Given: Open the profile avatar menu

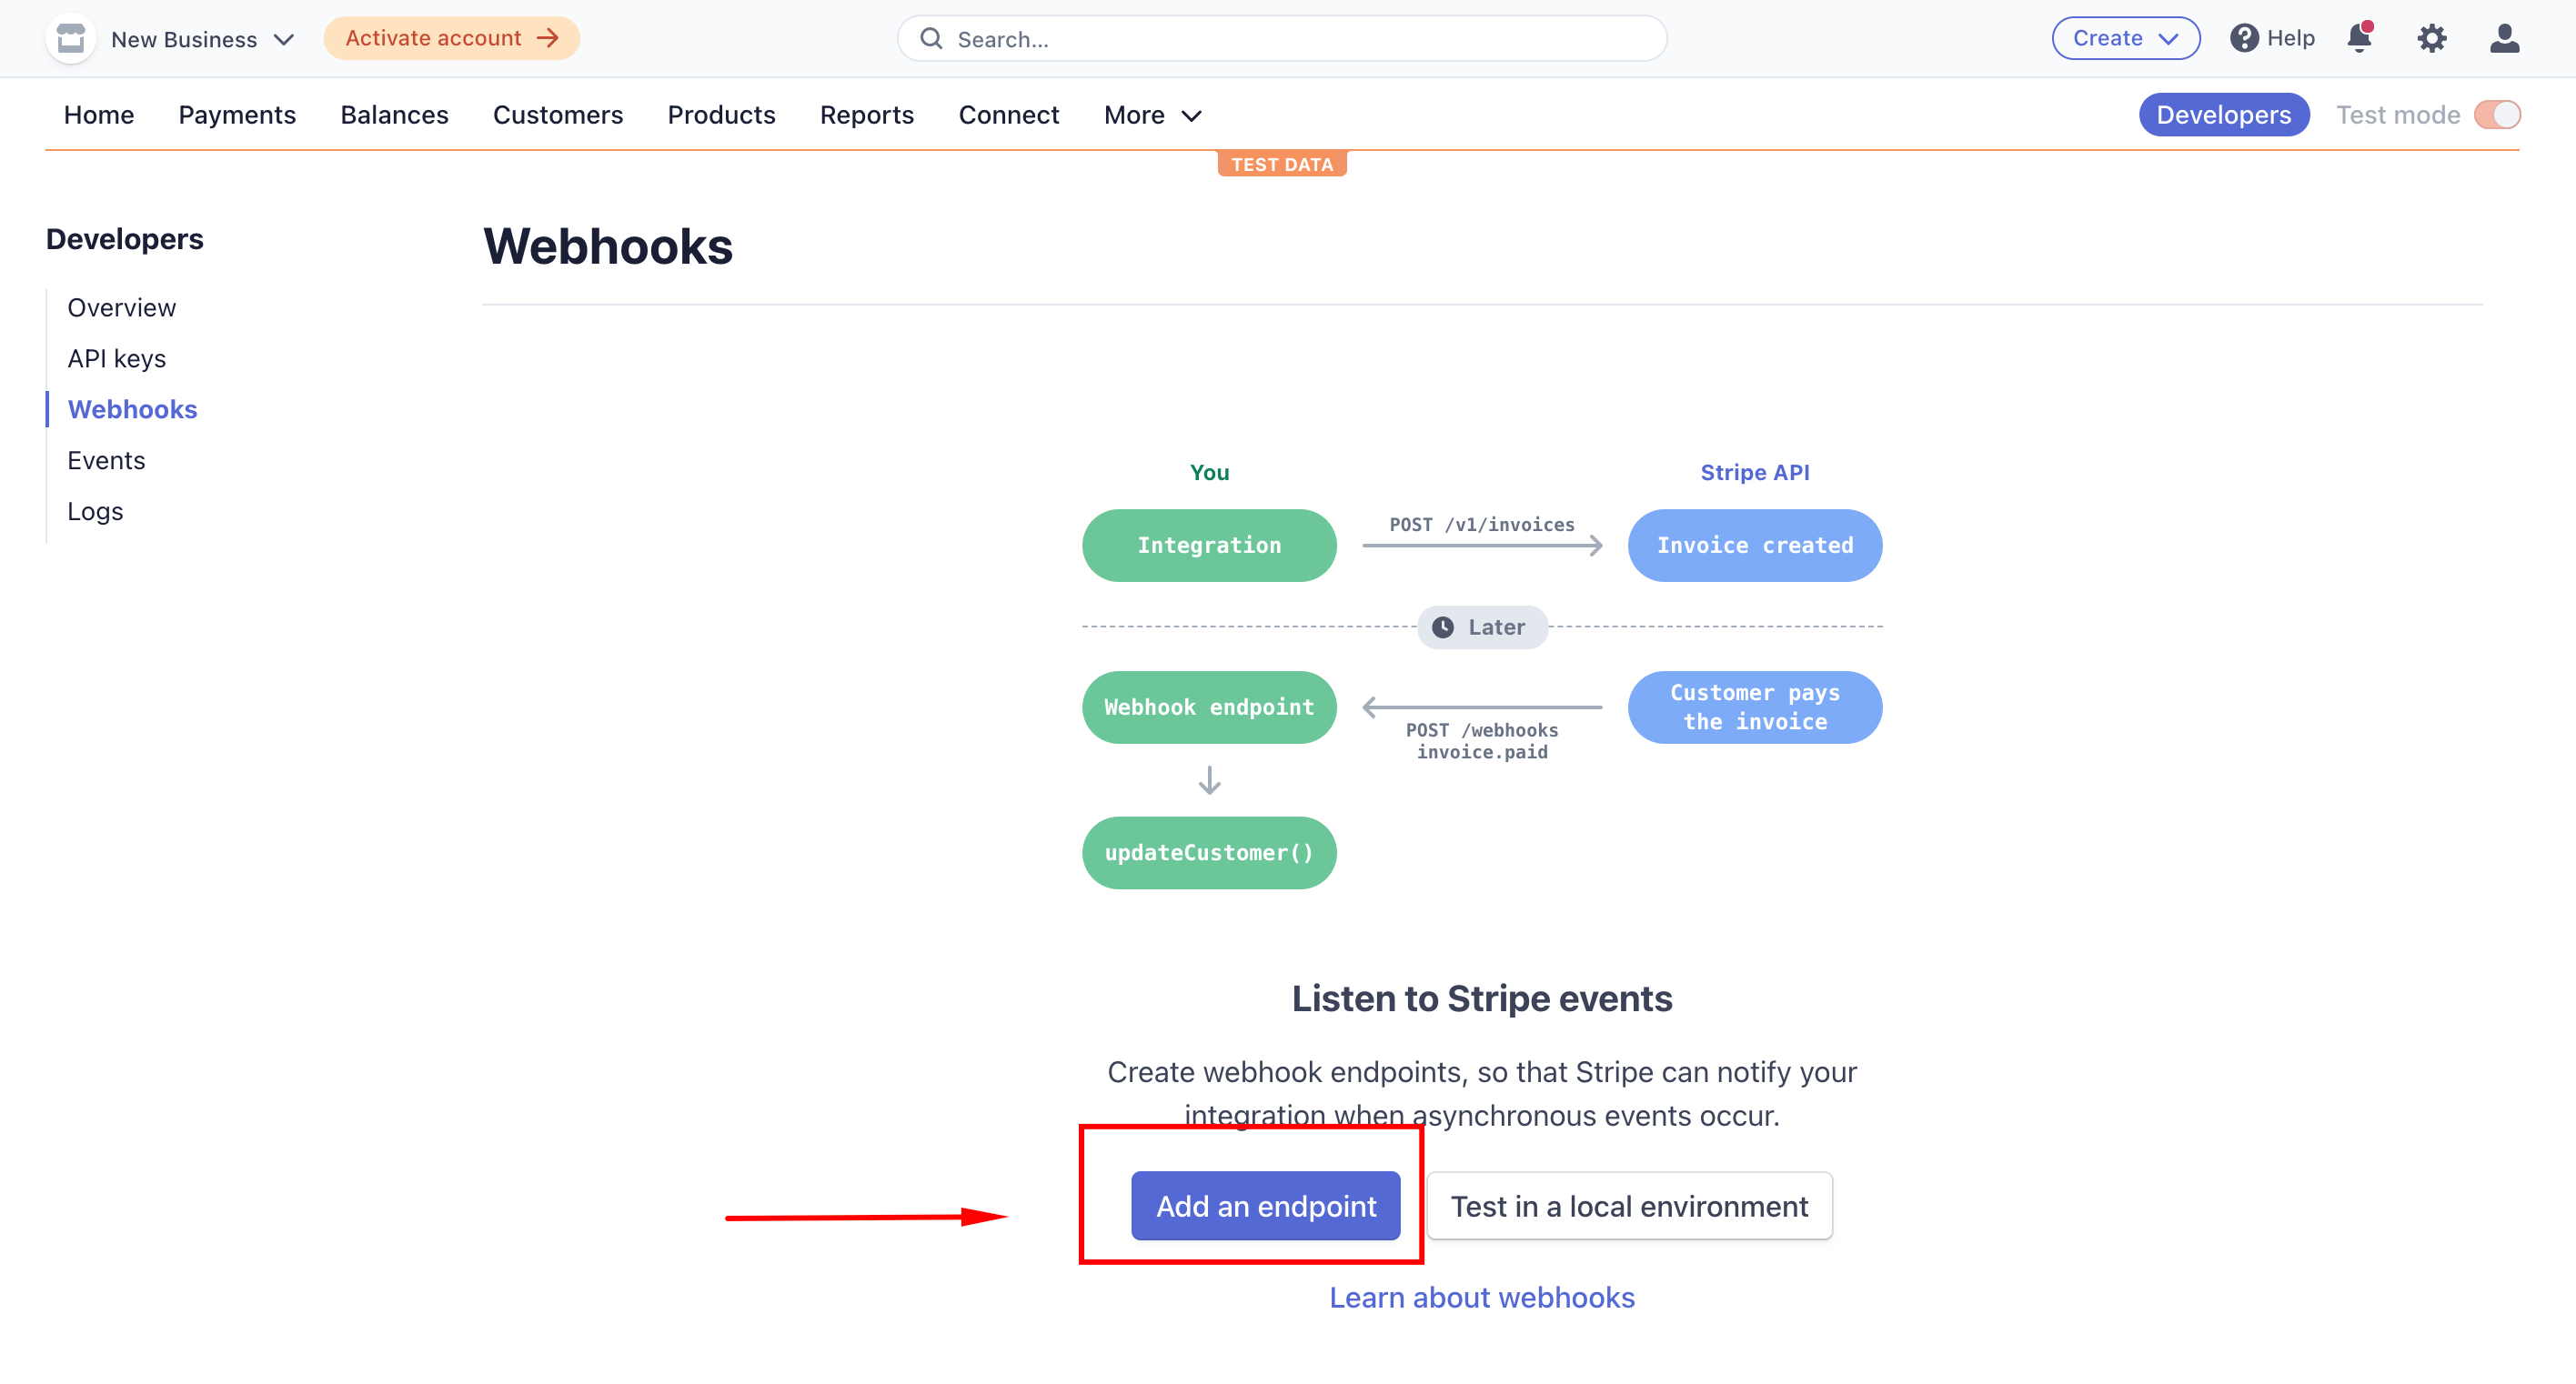Looking at the screenshot, I should (2505, 38).
